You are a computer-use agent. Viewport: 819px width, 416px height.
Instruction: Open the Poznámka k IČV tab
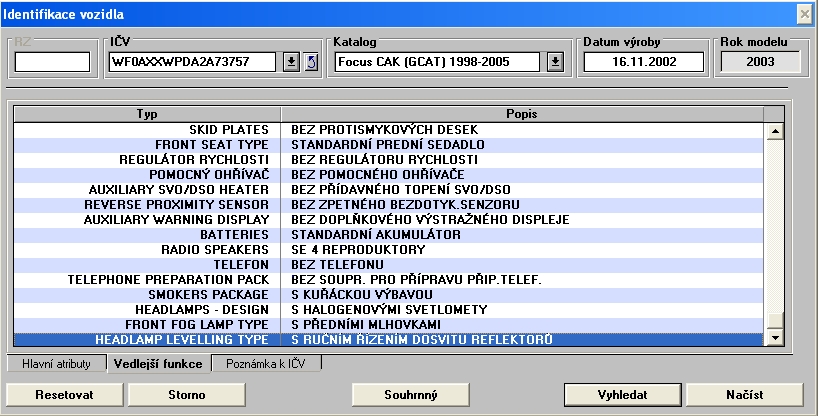[x=267, y=365]
